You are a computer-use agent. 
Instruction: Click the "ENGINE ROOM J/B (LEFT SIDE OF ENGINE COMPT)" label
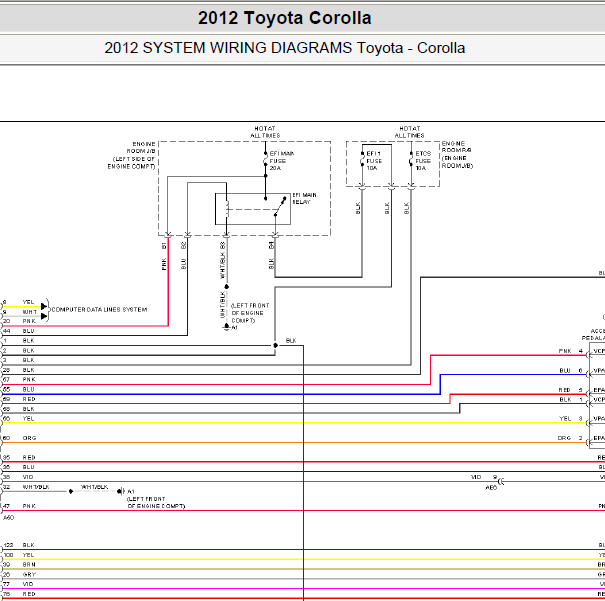tap(132, 155)
